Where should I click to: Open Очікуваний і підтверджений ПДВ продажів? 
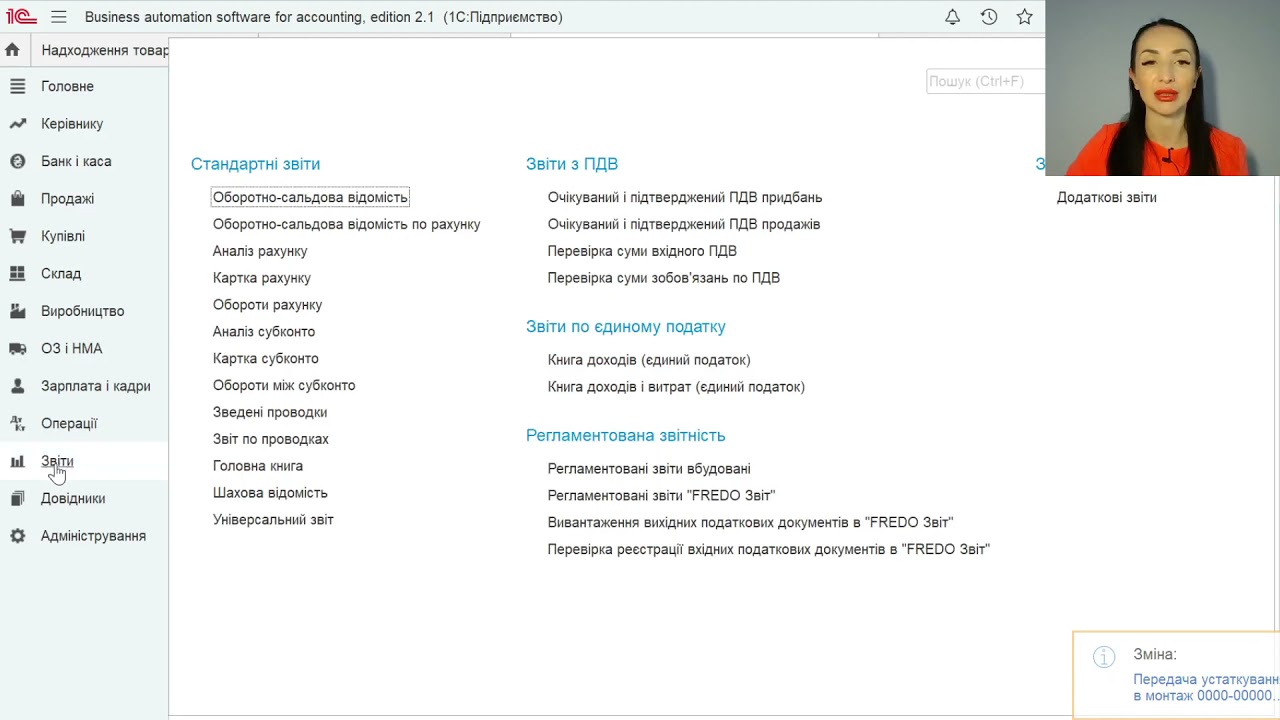coord(684,225)
